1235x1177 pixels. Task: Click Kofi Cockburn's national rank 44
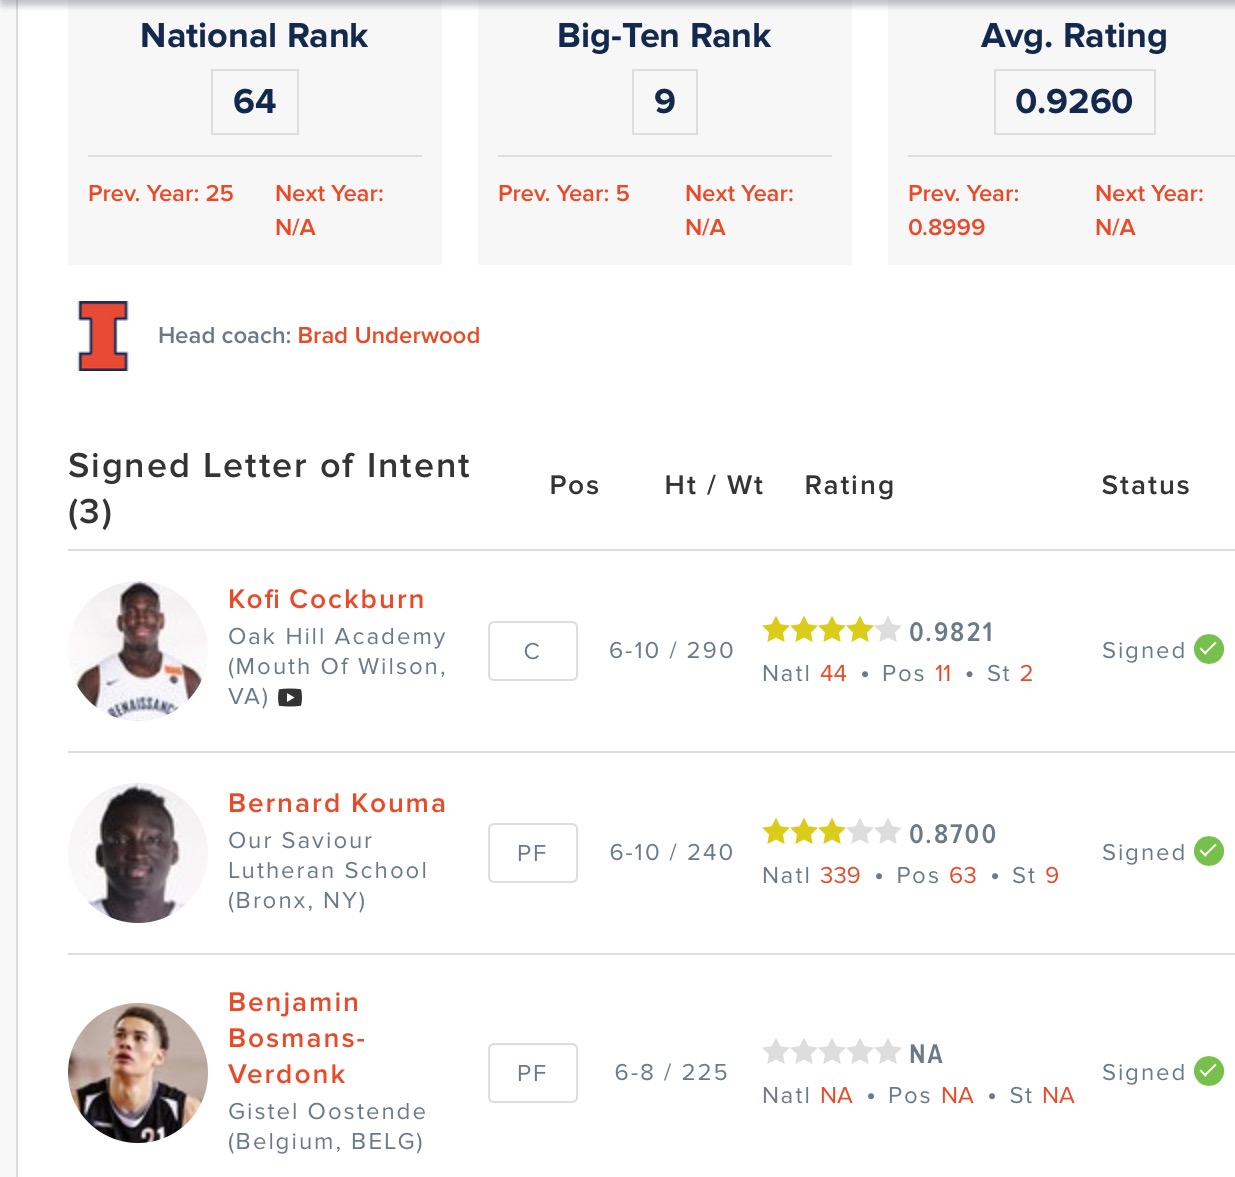coord(833,673)
